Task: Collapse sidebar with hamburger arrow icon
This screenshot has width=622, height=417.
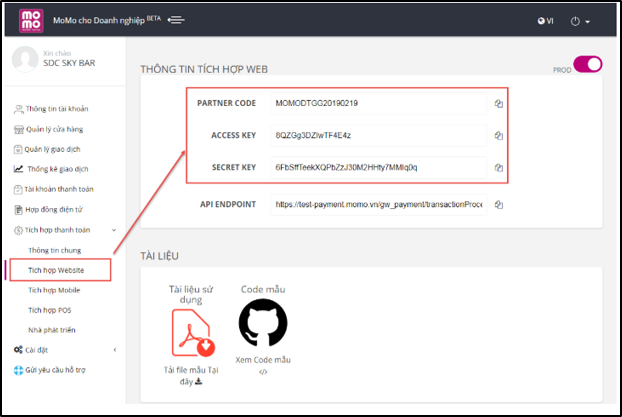Action: (x=176, y=20)
